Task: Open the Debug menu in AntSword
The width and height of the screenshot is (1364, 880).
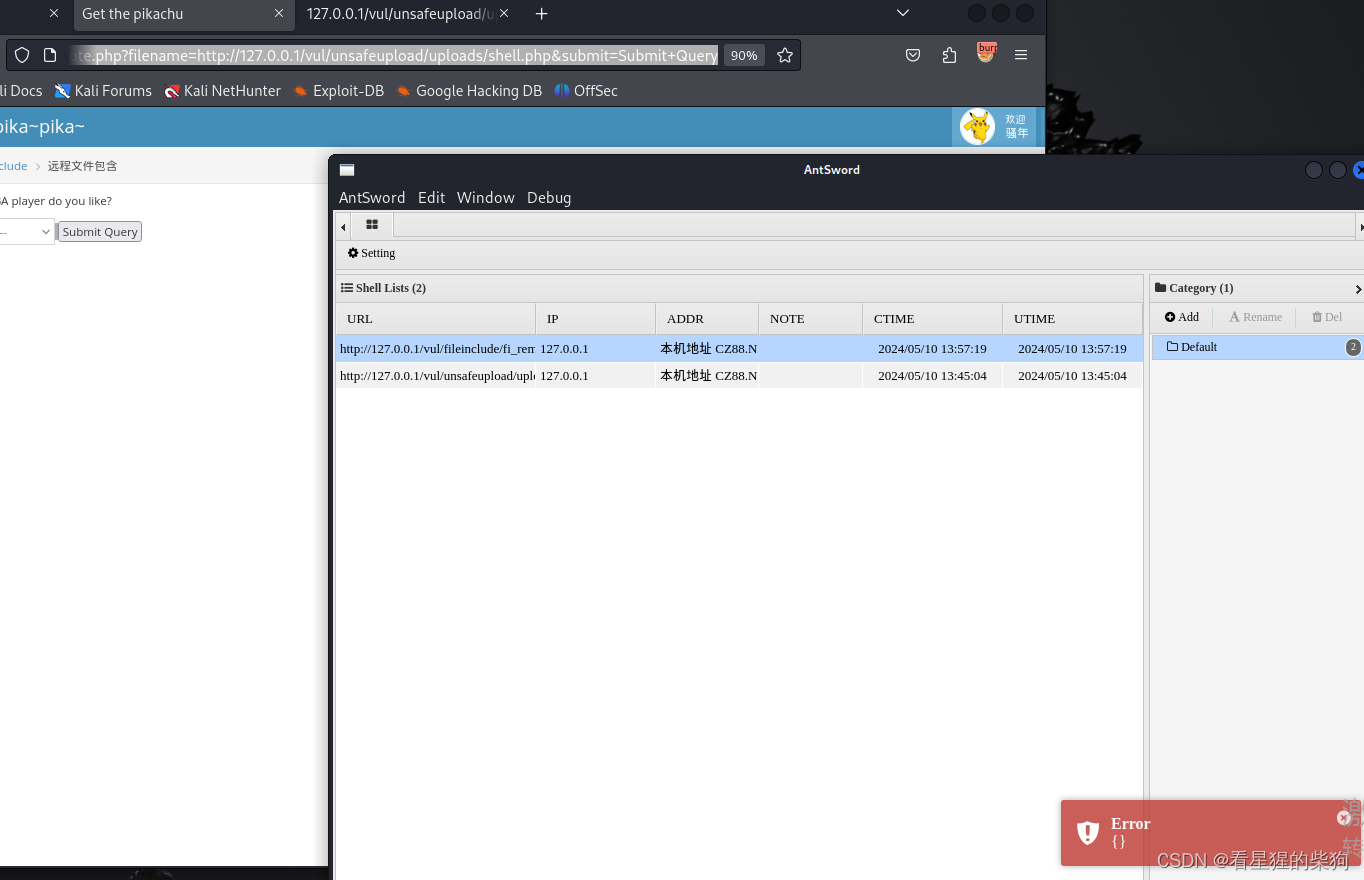Action: click(x=549, y=198)
